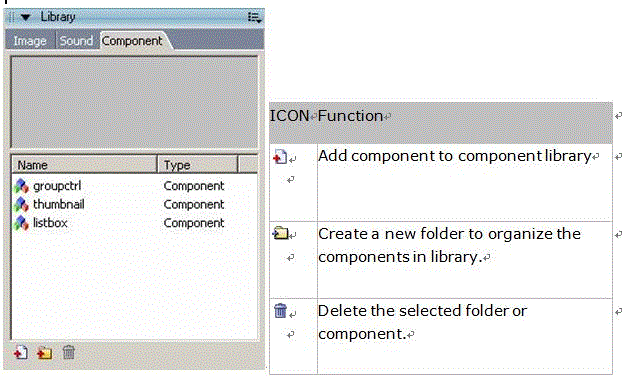Viewport: 622px width, 376px height.
Task: Select the Component tab
Action: coord(132,41)
